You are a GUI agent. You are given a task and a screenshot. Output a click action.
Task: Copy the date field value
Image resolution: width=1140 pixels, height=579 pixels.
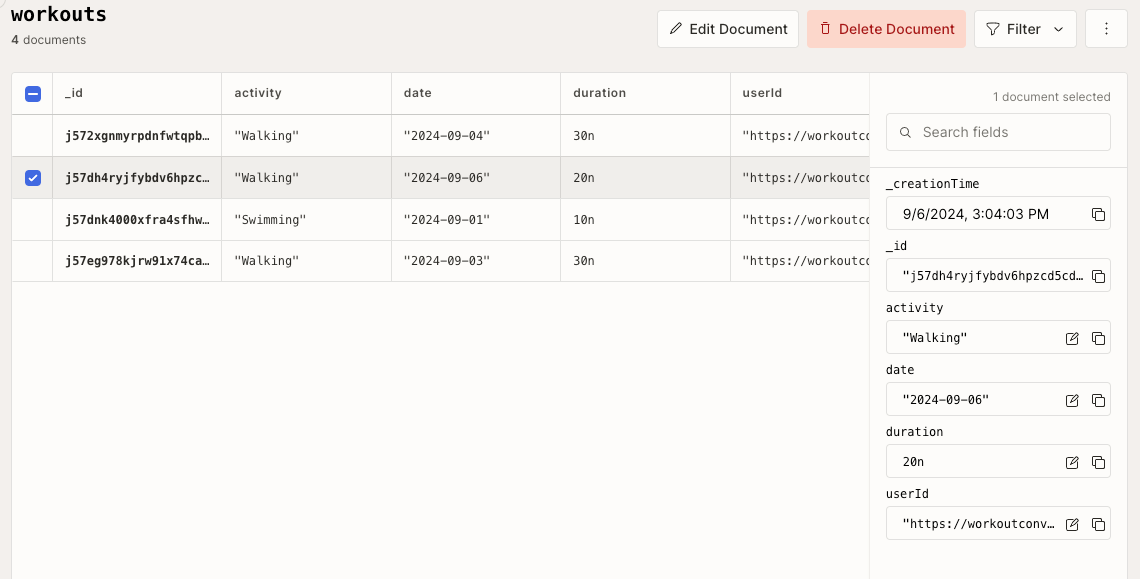(x=1099, y=400)
